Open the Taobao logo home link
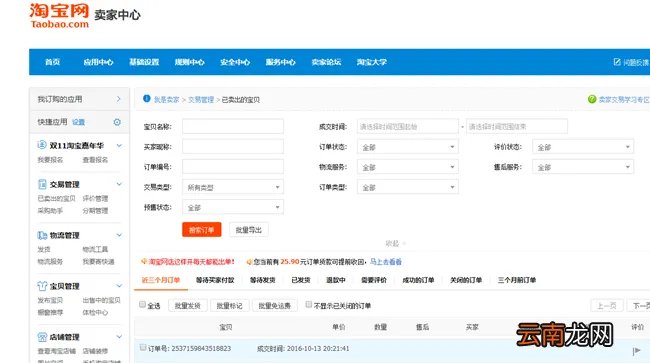 [x=59, y=16]
